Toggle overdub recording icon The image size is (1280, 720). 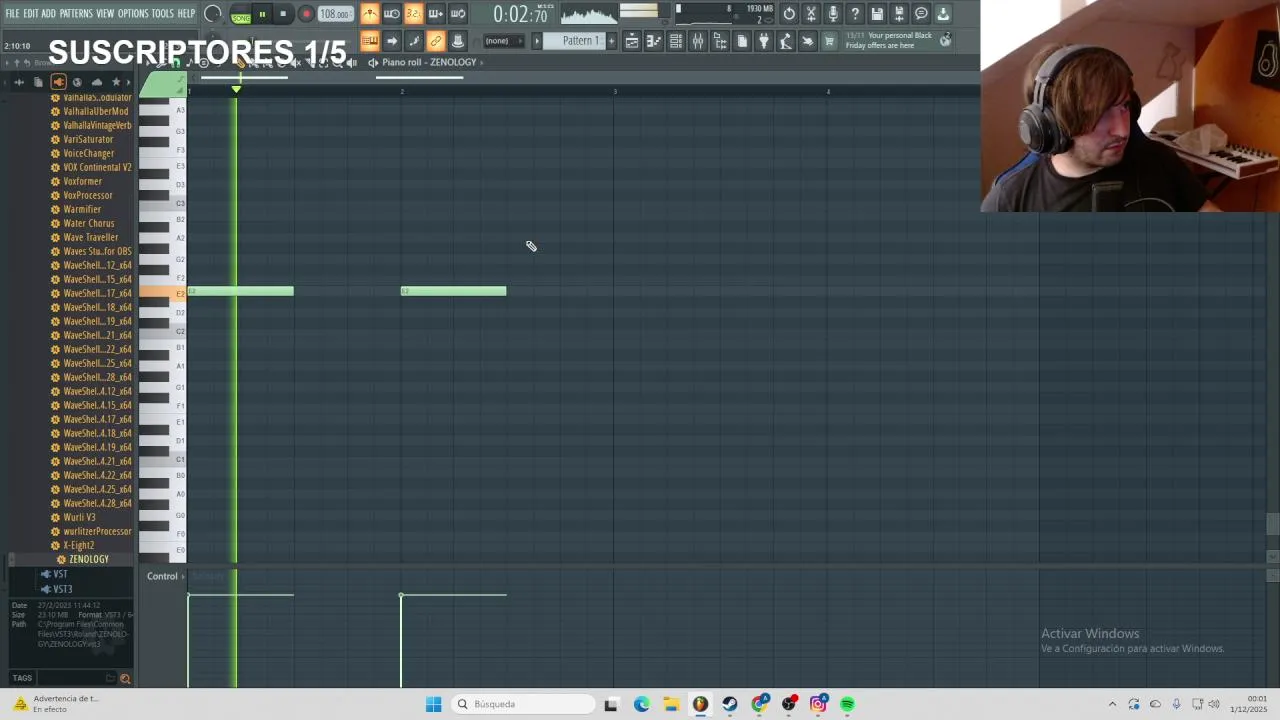tap(436, 14)
